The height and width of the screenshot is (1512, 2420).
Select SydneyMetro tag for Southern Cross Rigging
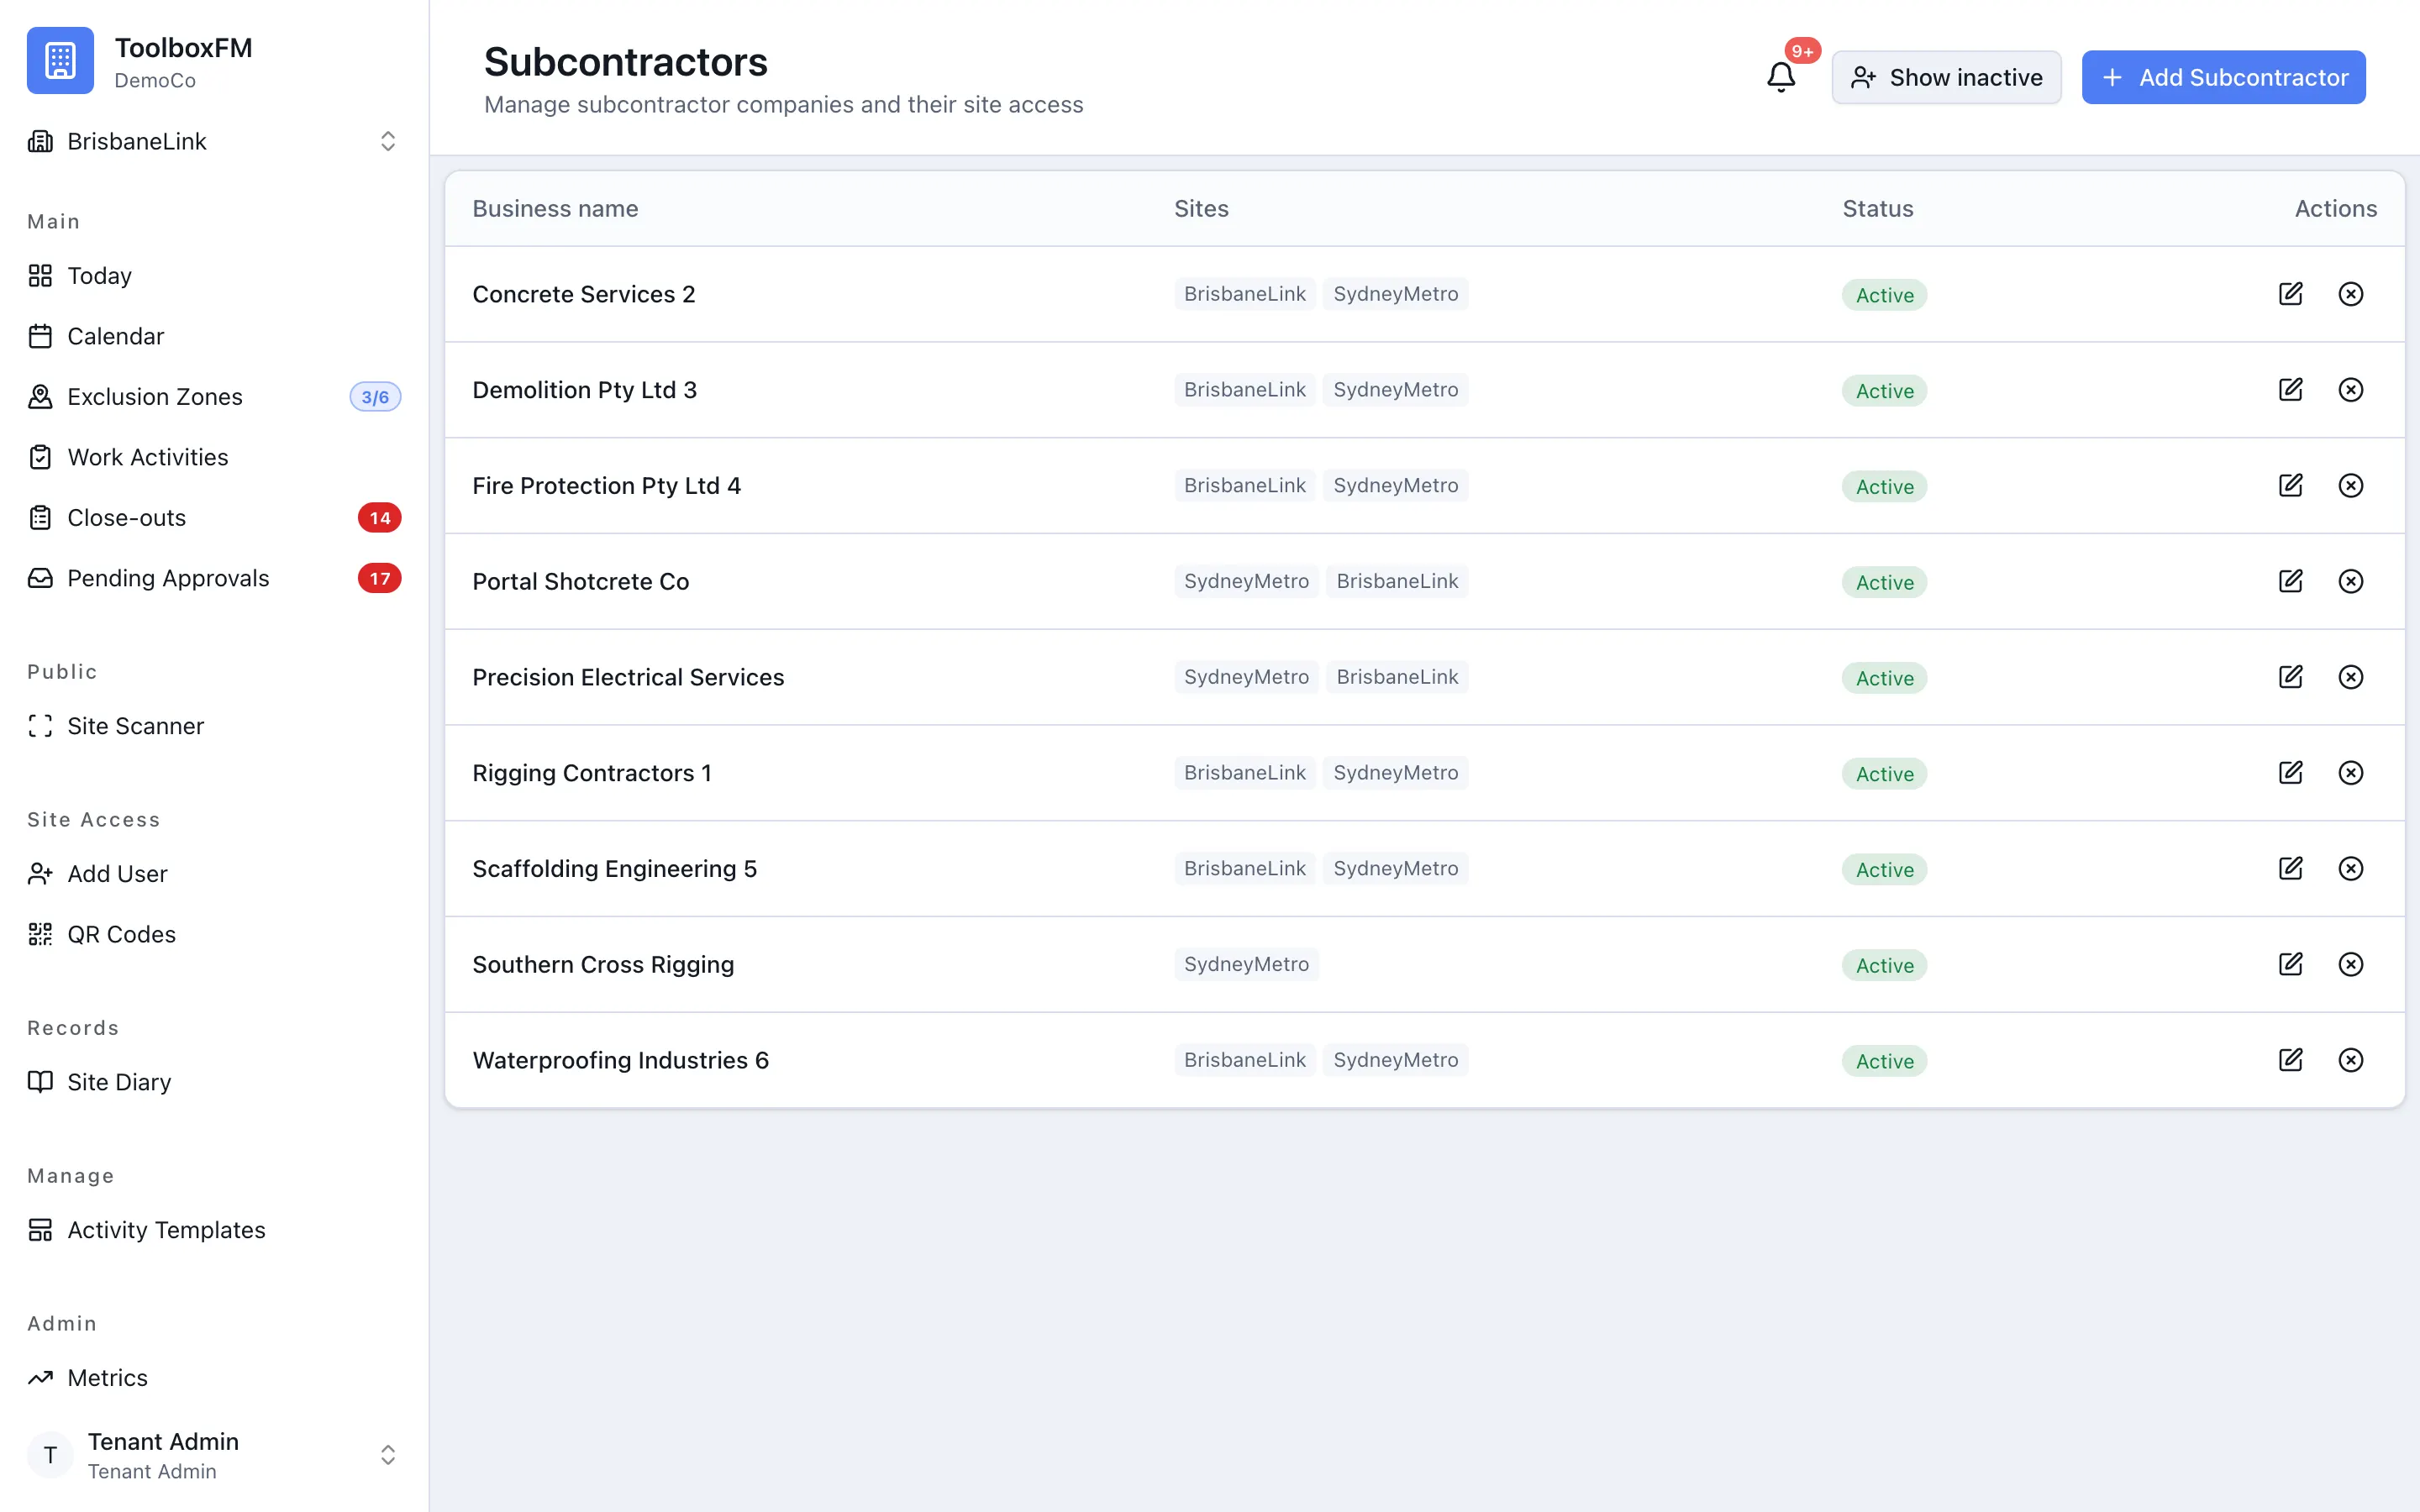point(1246,964)
